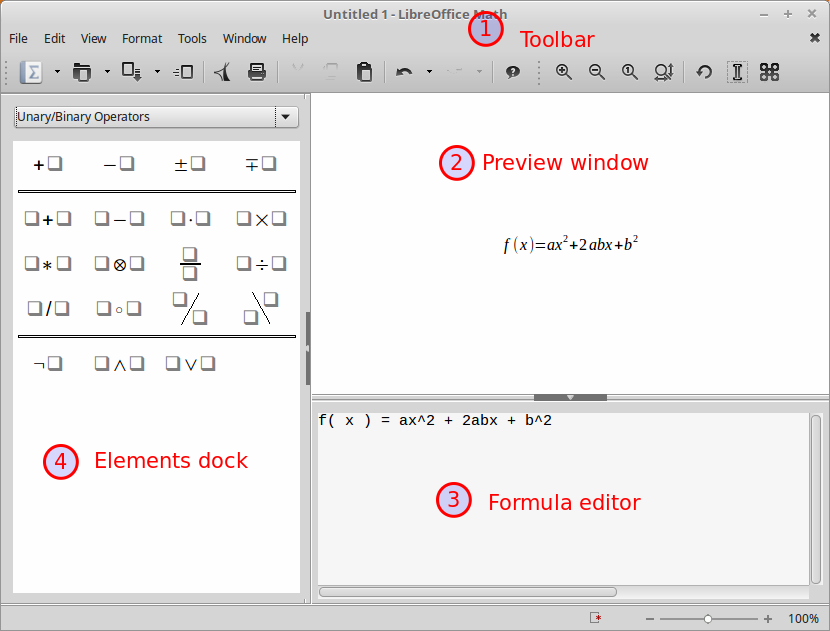Click the Zoom Out magnifier icon

(x=597, y=72)
